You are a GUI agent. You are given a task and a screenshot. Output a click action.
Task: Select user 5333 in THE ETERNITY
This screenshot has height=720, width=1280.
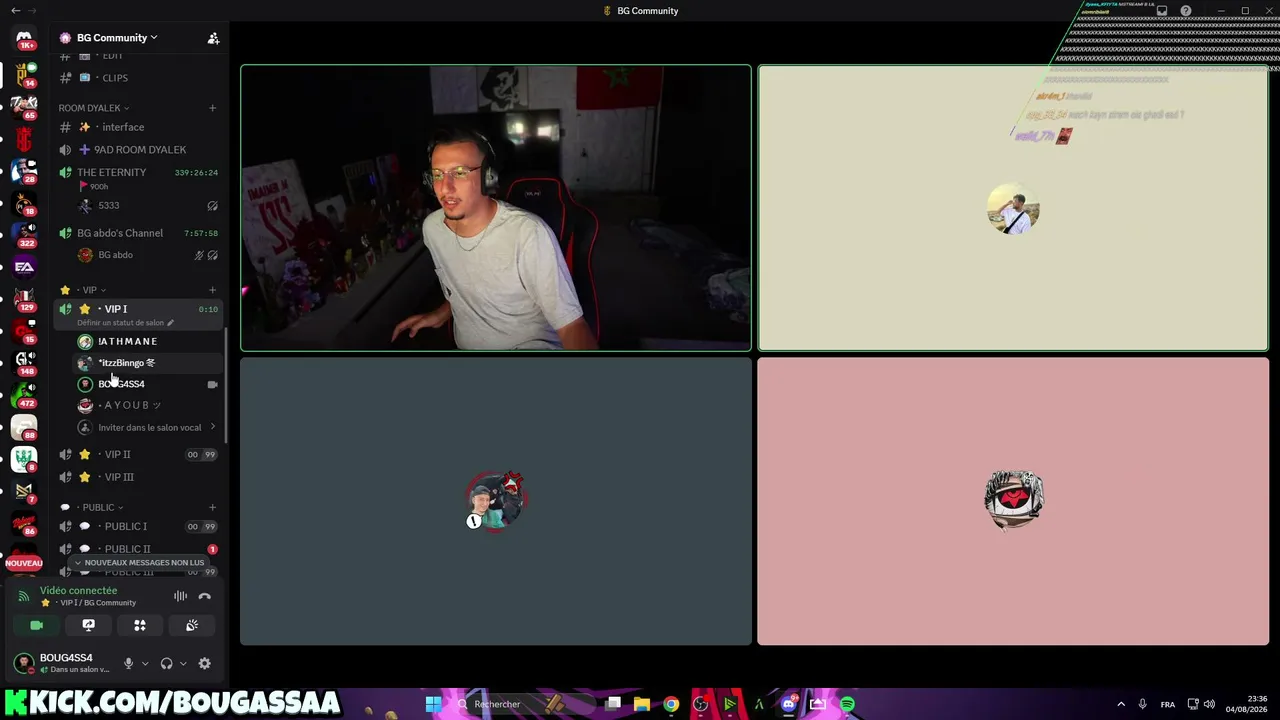[148, 206]
